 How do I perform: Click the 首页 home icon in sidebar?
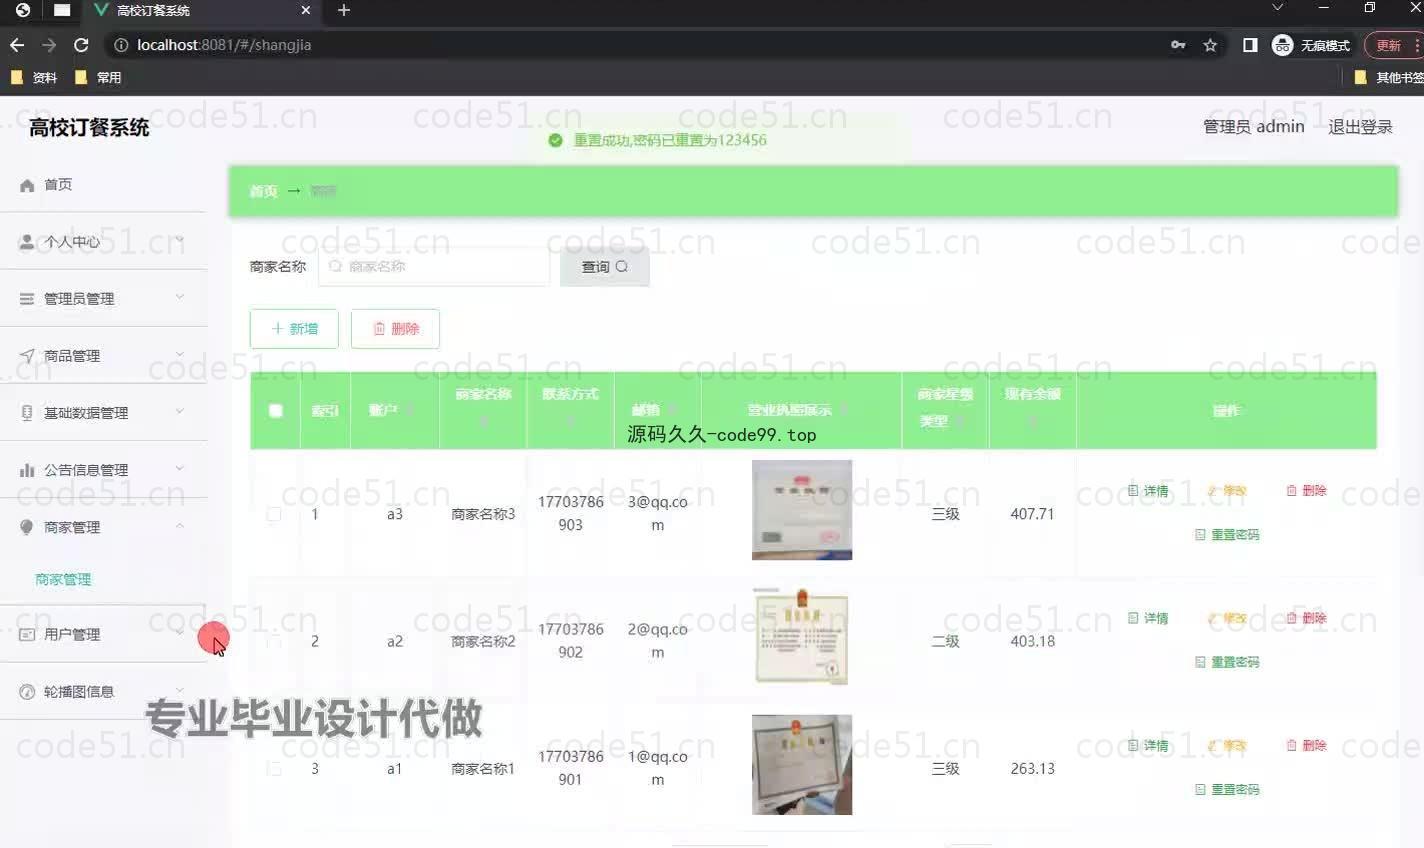27,185
